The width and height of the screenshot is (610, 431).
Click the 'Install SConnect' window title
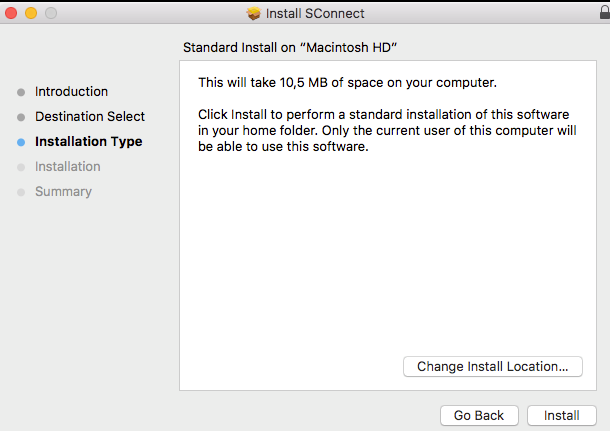315,14
